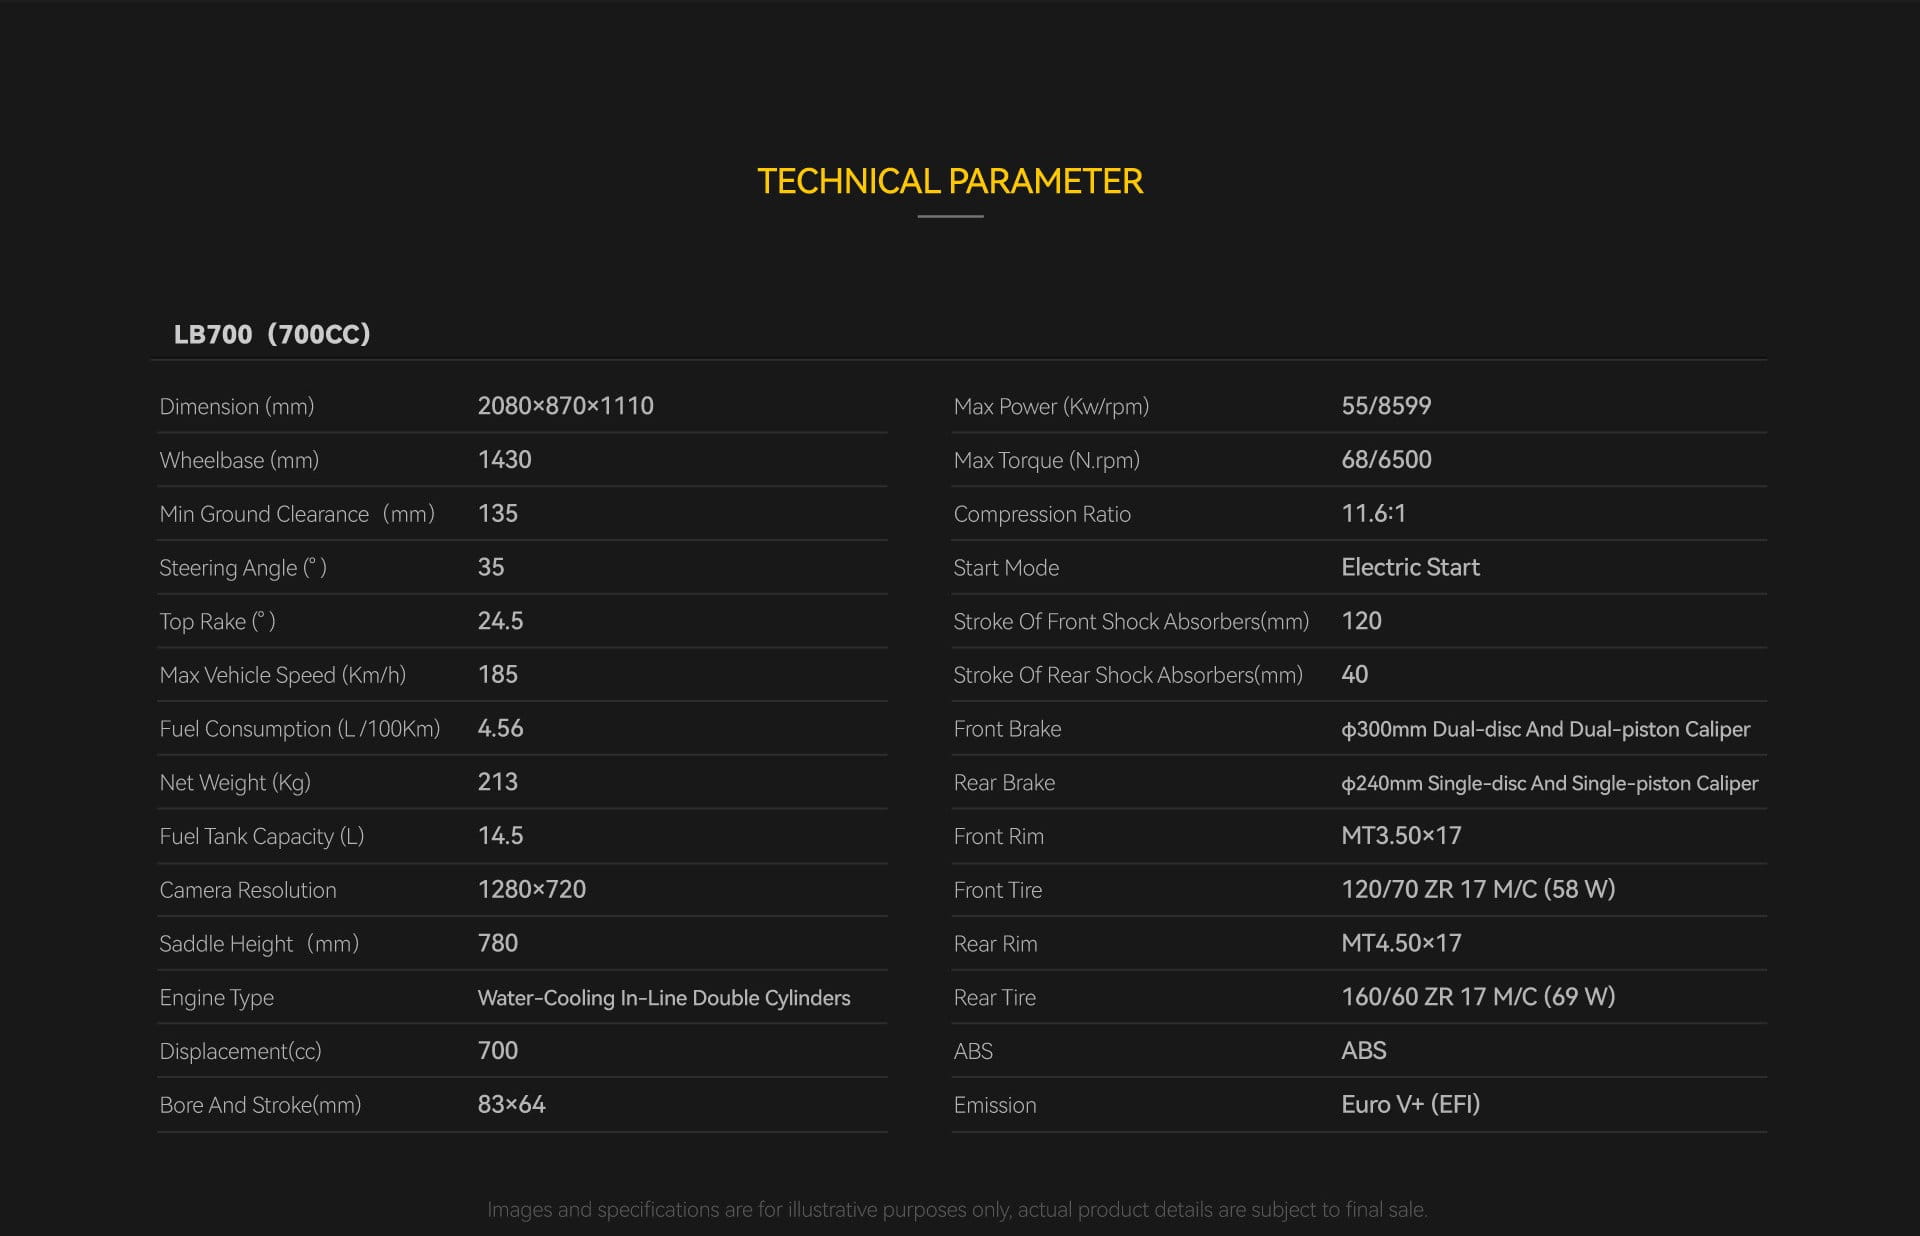Click the Rear Brake caliper description
Viewport: 1920px width, 1236px height.
tap(1549, 783)
